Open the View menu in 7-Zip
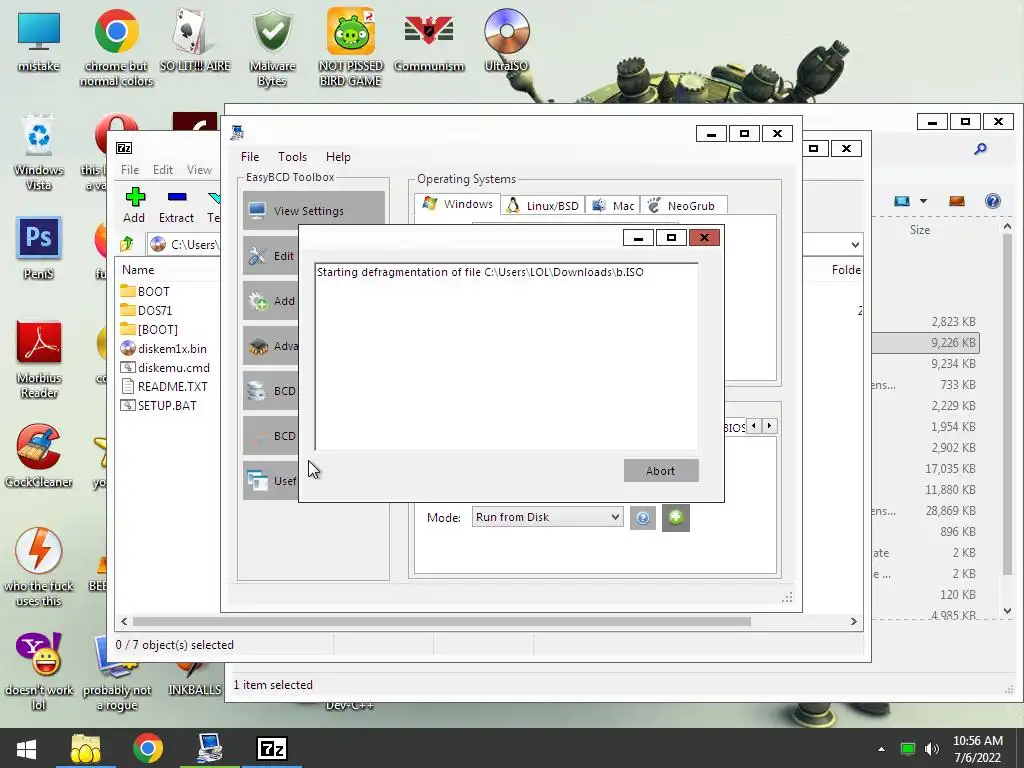Viewport: 1024px width, 768px height. [199, 170]
